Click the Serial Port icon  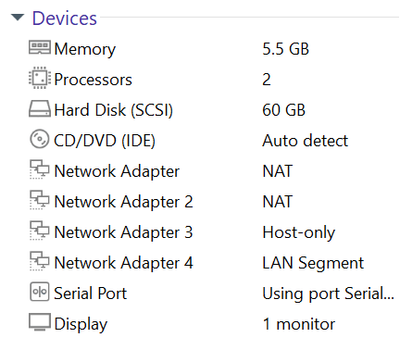click(40, 292)
